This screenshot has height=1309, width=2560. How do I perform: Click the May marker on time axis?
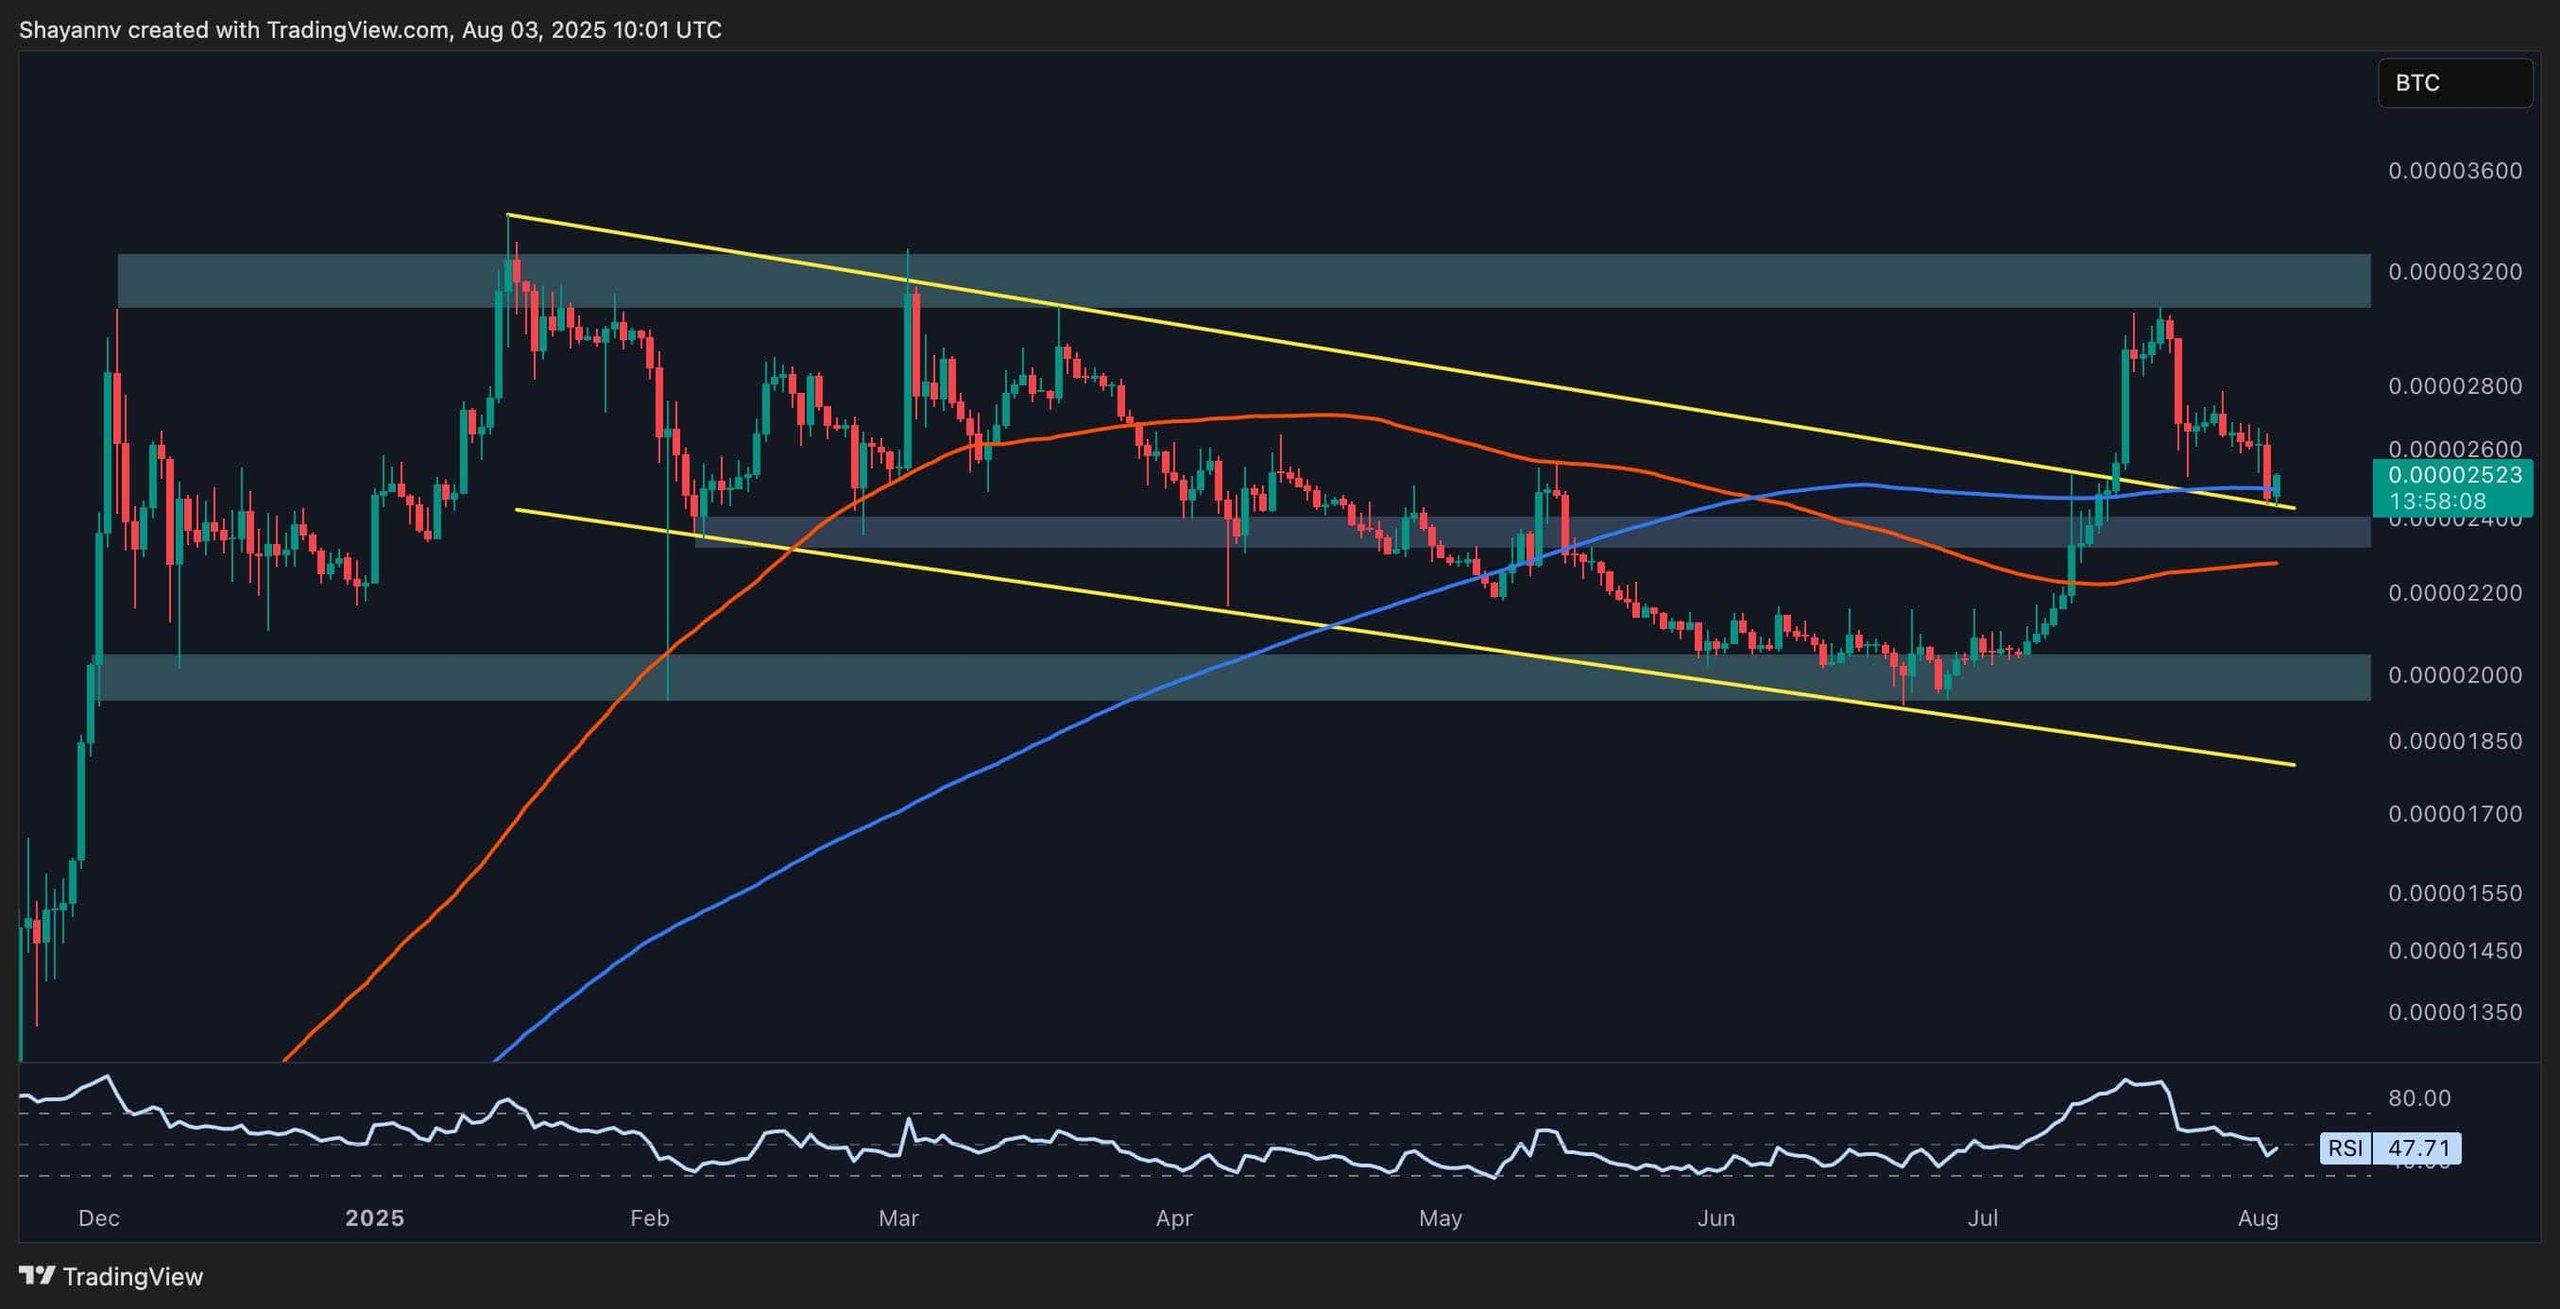click(1440, 1218)
